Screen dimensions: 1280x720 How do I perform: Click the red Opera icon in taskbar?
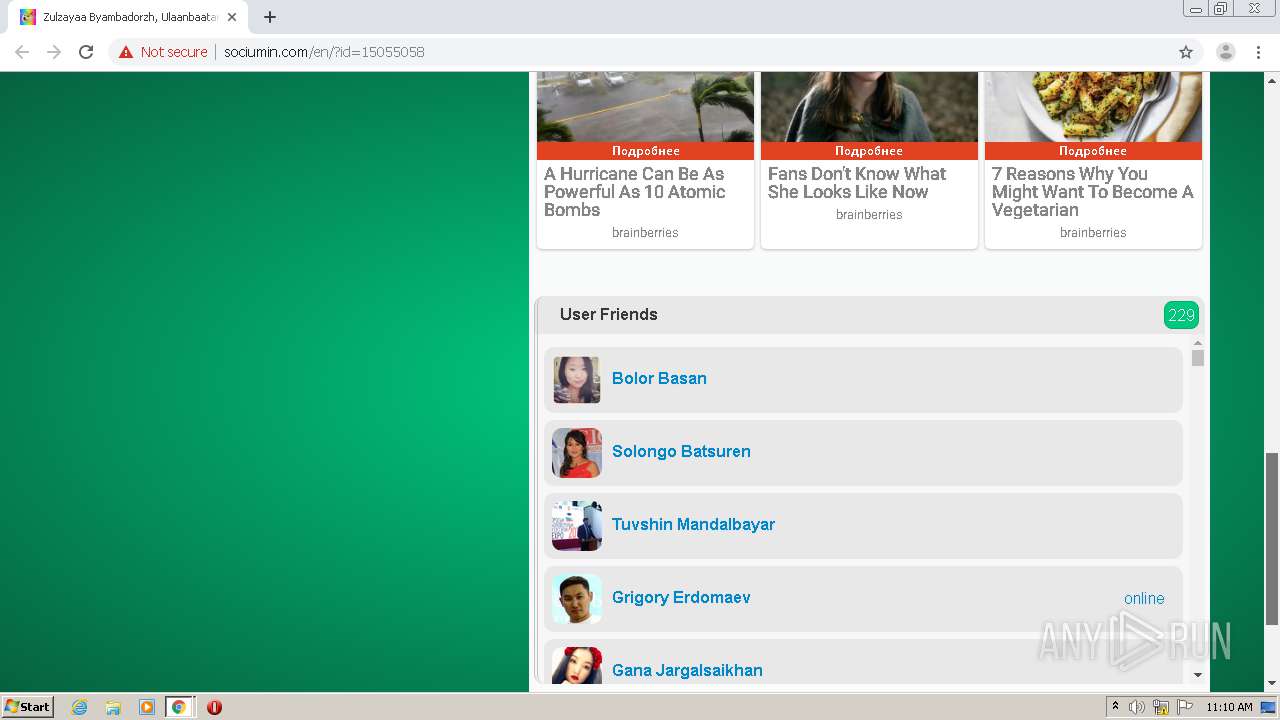214,707
